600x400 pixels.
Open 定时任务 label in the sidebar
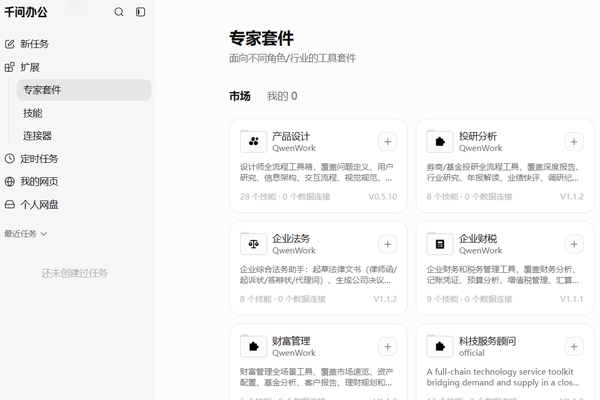pyautogui.click(x=39, y=158)
